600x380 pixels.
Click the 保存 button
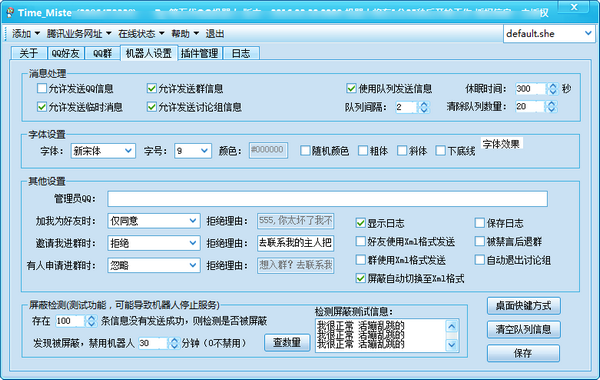(523, 353)
